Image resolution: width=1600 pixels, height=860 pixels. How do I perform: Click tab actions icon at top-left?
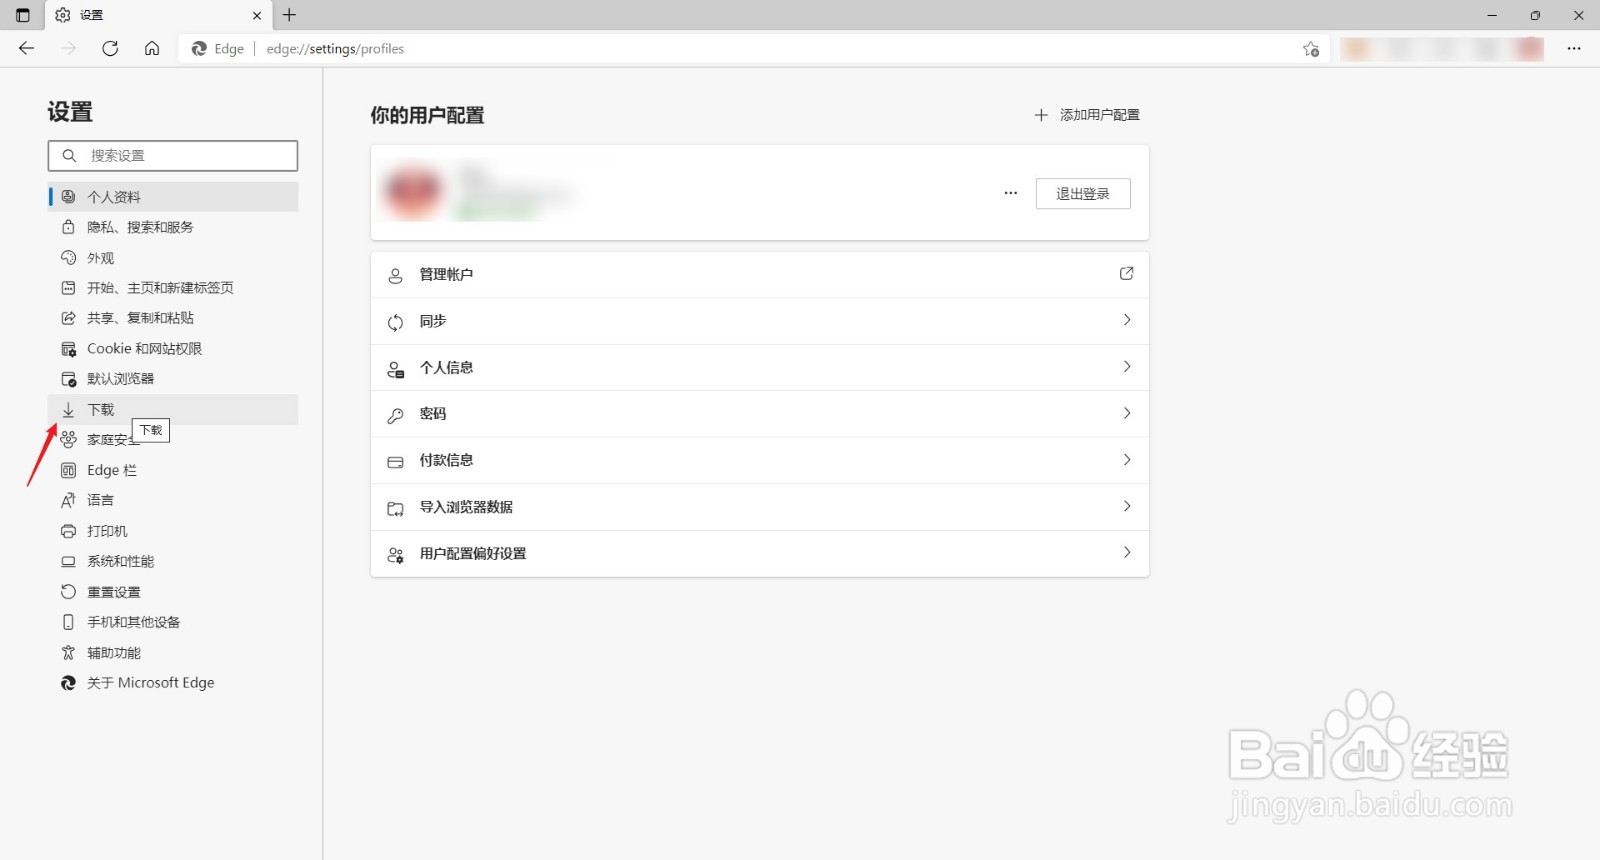coord(23,15)
